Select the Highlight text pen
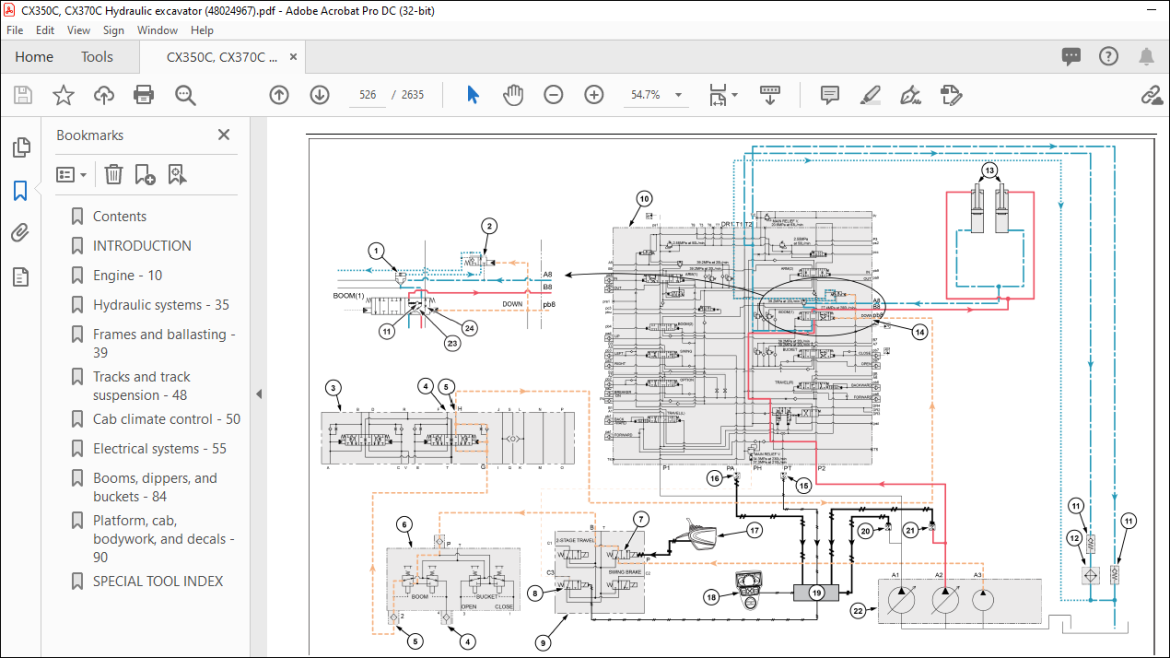1170x658 pixels. tap(870, 95)
